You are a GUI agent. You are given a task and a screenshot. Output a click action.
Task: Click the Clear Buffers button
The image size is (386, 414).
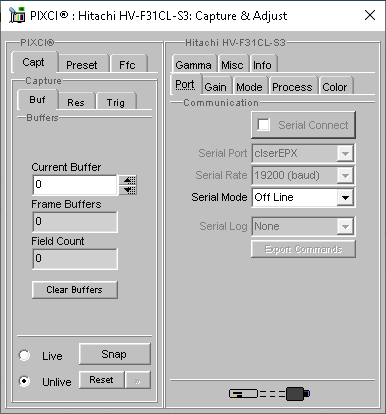point(75,290)
